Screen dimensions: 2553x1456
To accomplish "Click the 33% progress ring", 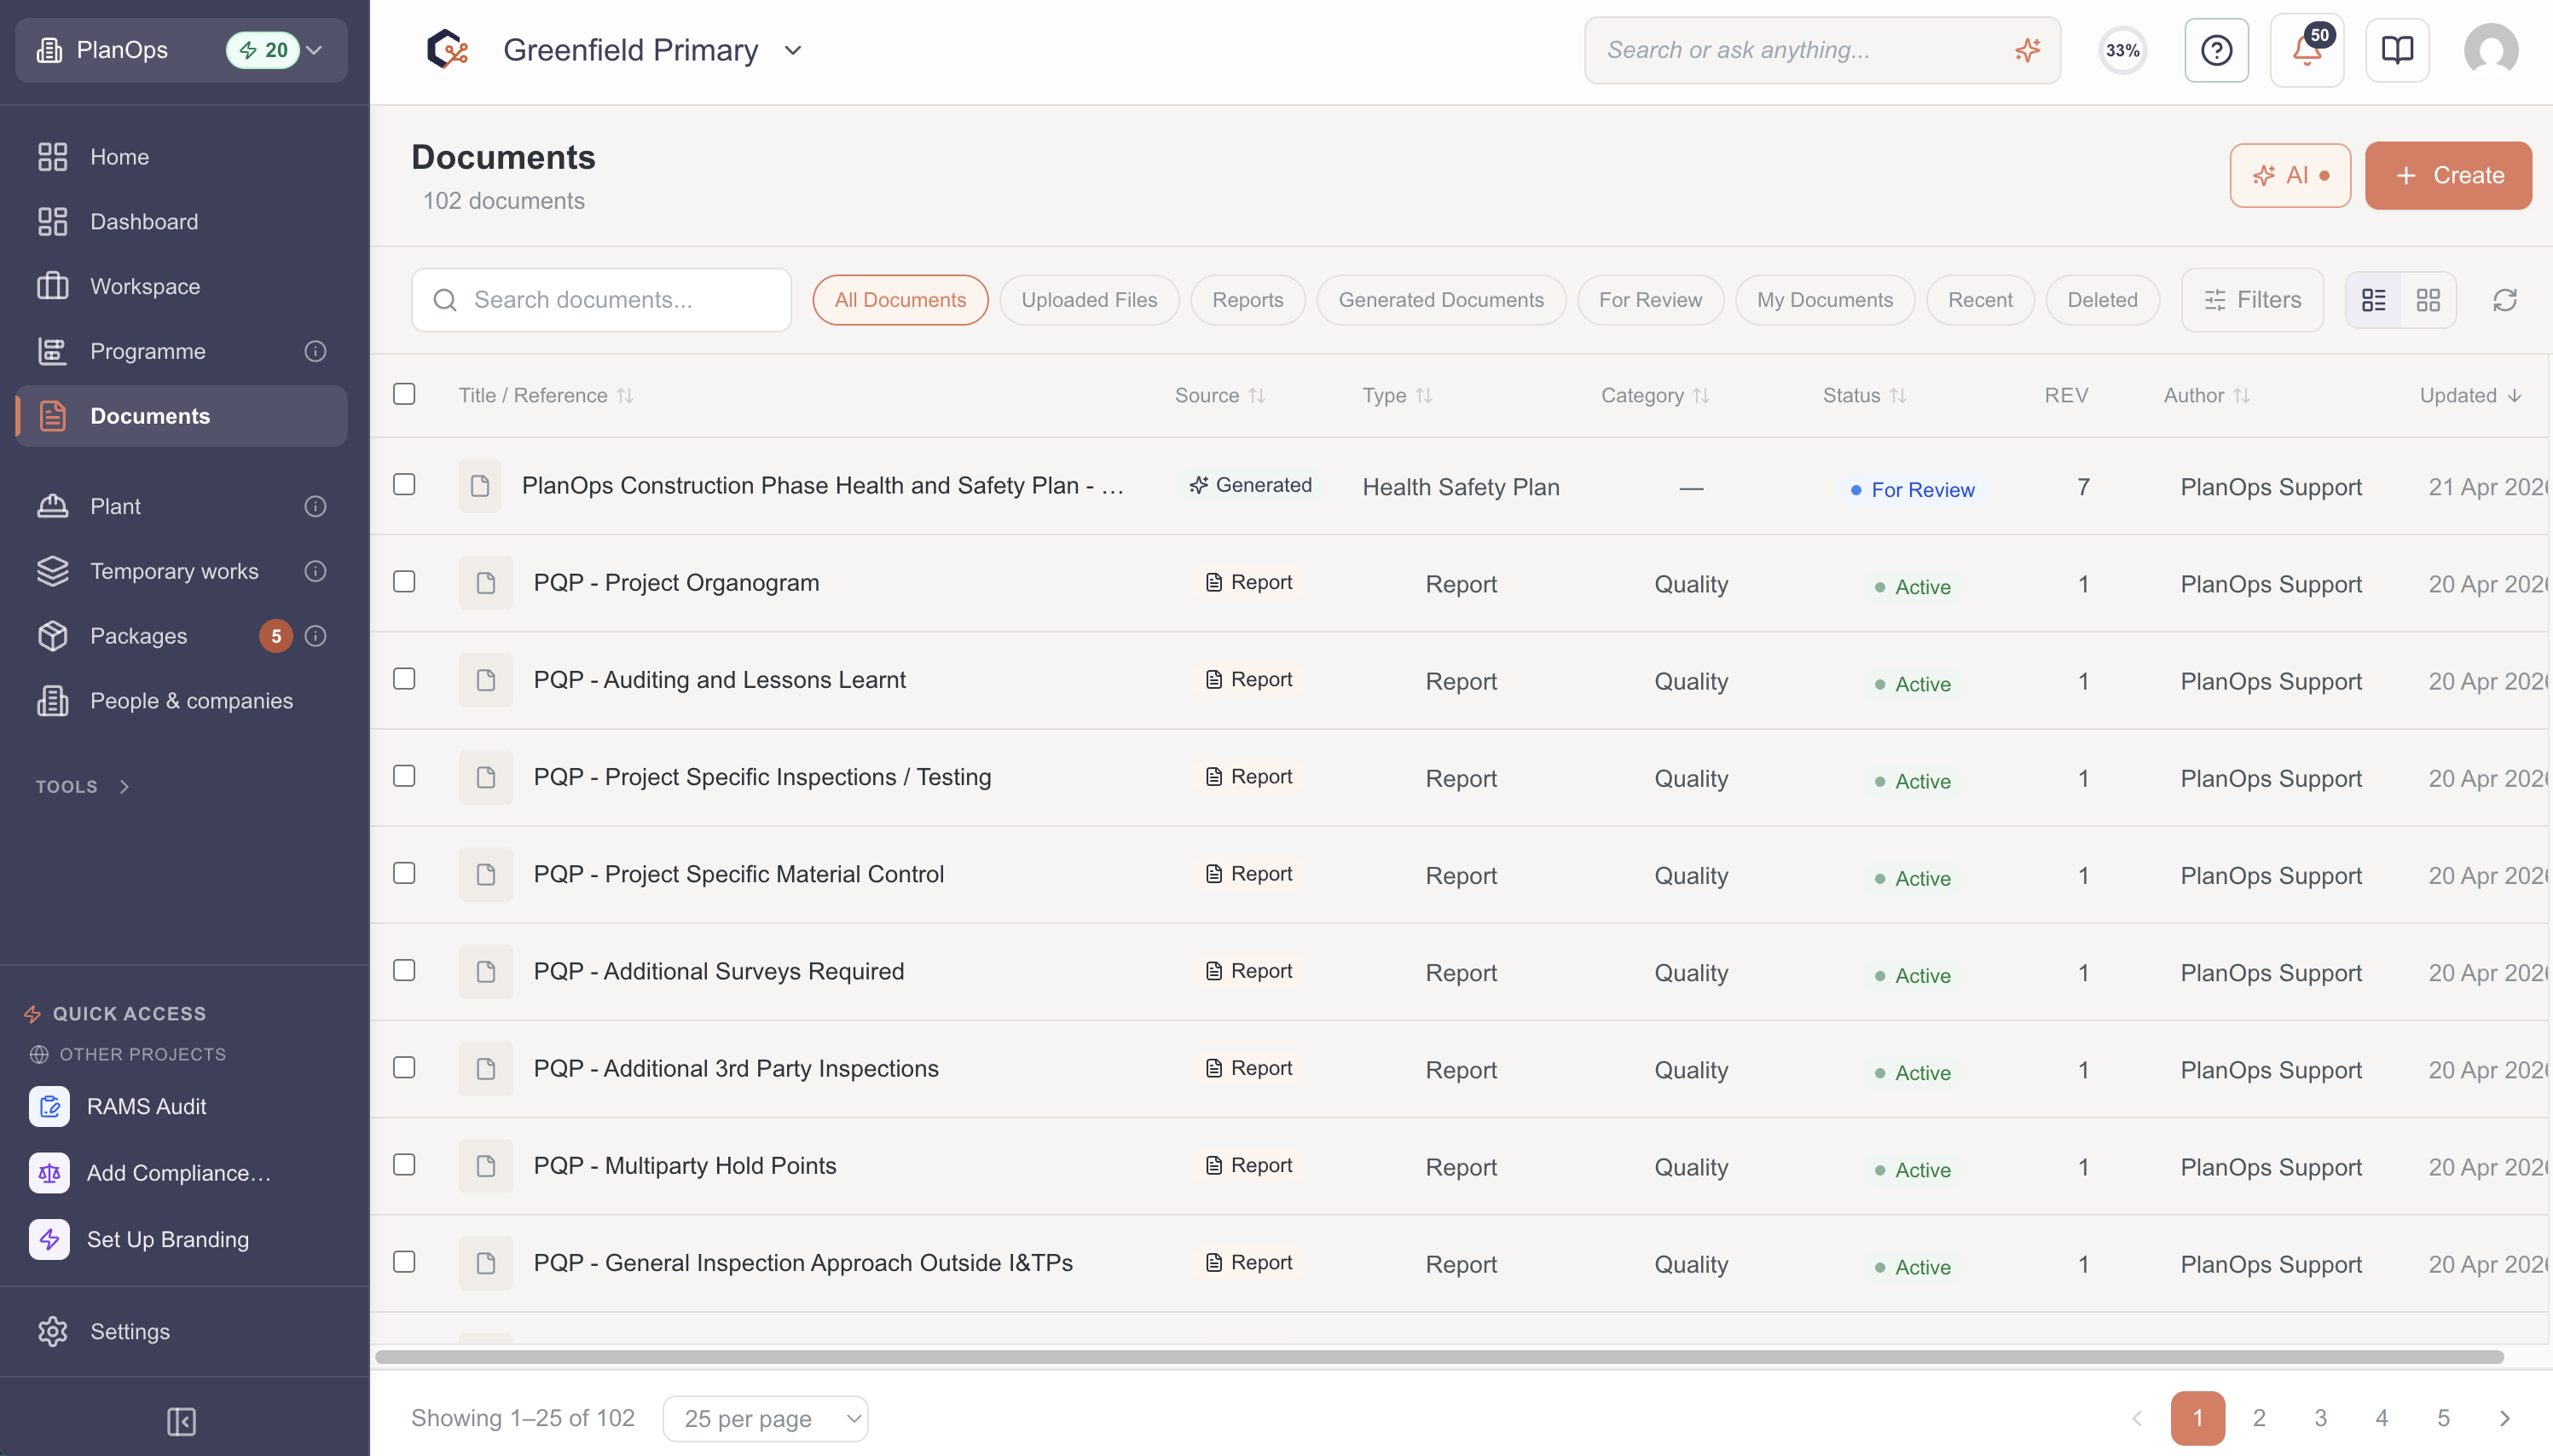I will click(x=2122, y=50).
